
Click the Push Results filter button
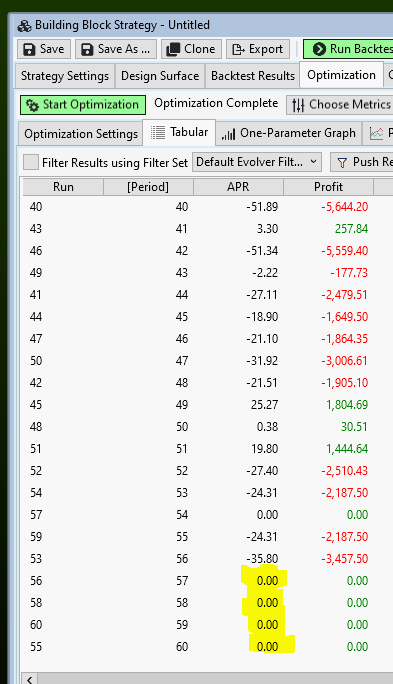(x=362, y=162)
